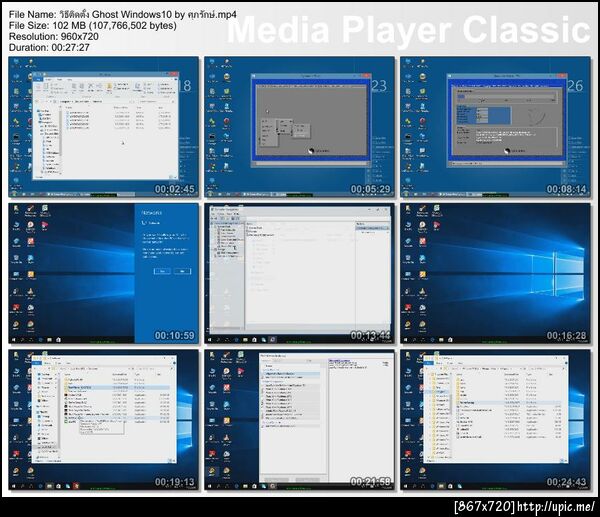This screenshot has width=600, height=517.
Task: Open the thumbnail stamped 00:16:28
Action: point(496,273)
